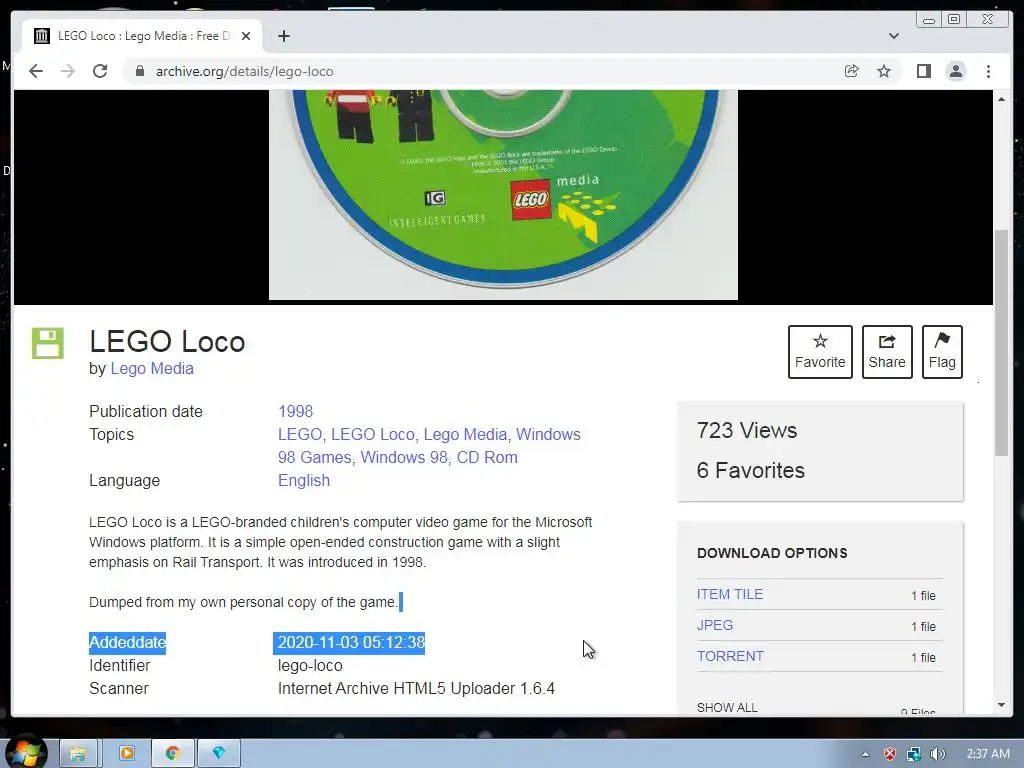Click the page scrollbar down arrow
Image resolution: width=1024 pixels, height=768 pixels.
coord(1001,705)
